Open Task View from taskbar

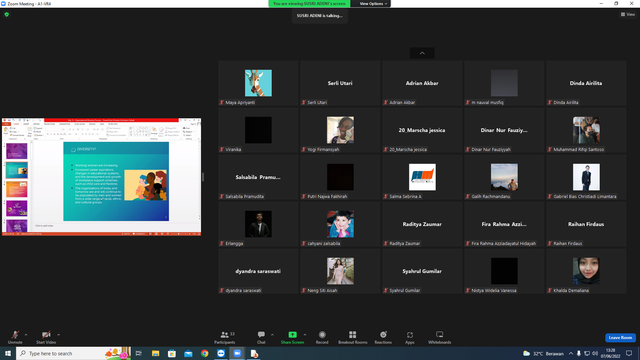[139, 353]
